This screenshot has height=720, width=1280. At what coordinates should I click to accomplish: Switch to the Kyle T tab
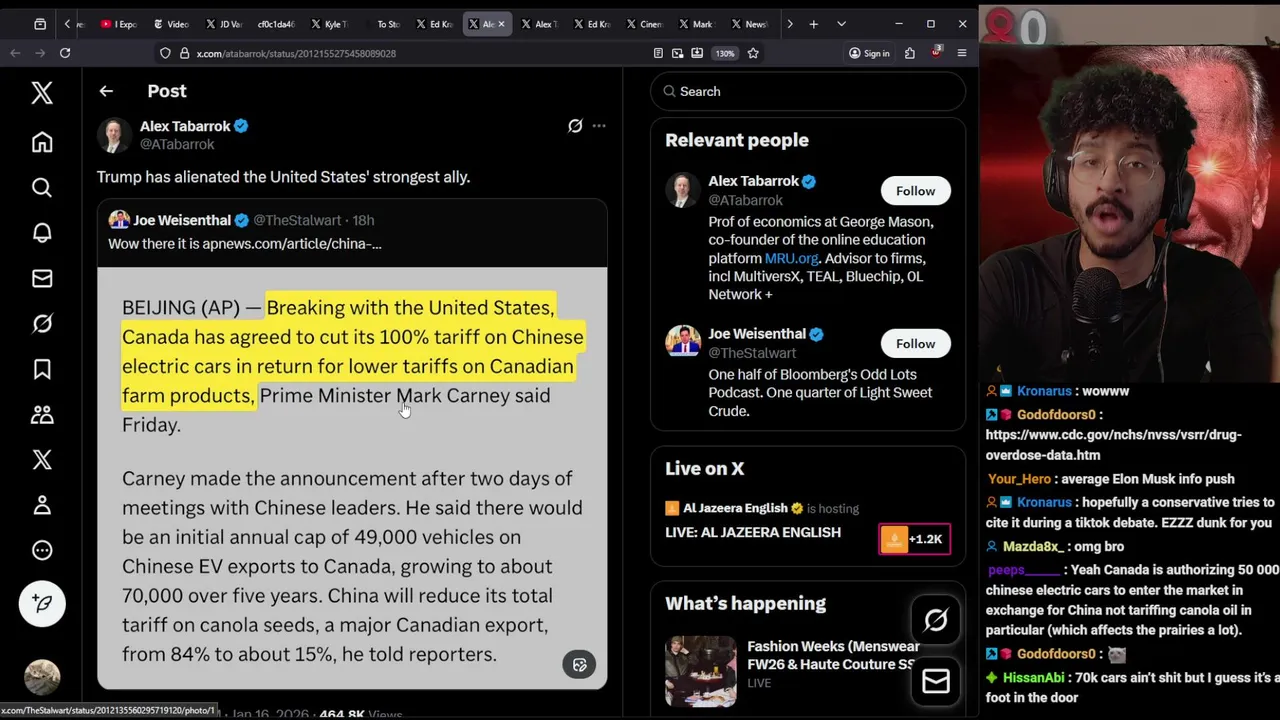(330, 24)
